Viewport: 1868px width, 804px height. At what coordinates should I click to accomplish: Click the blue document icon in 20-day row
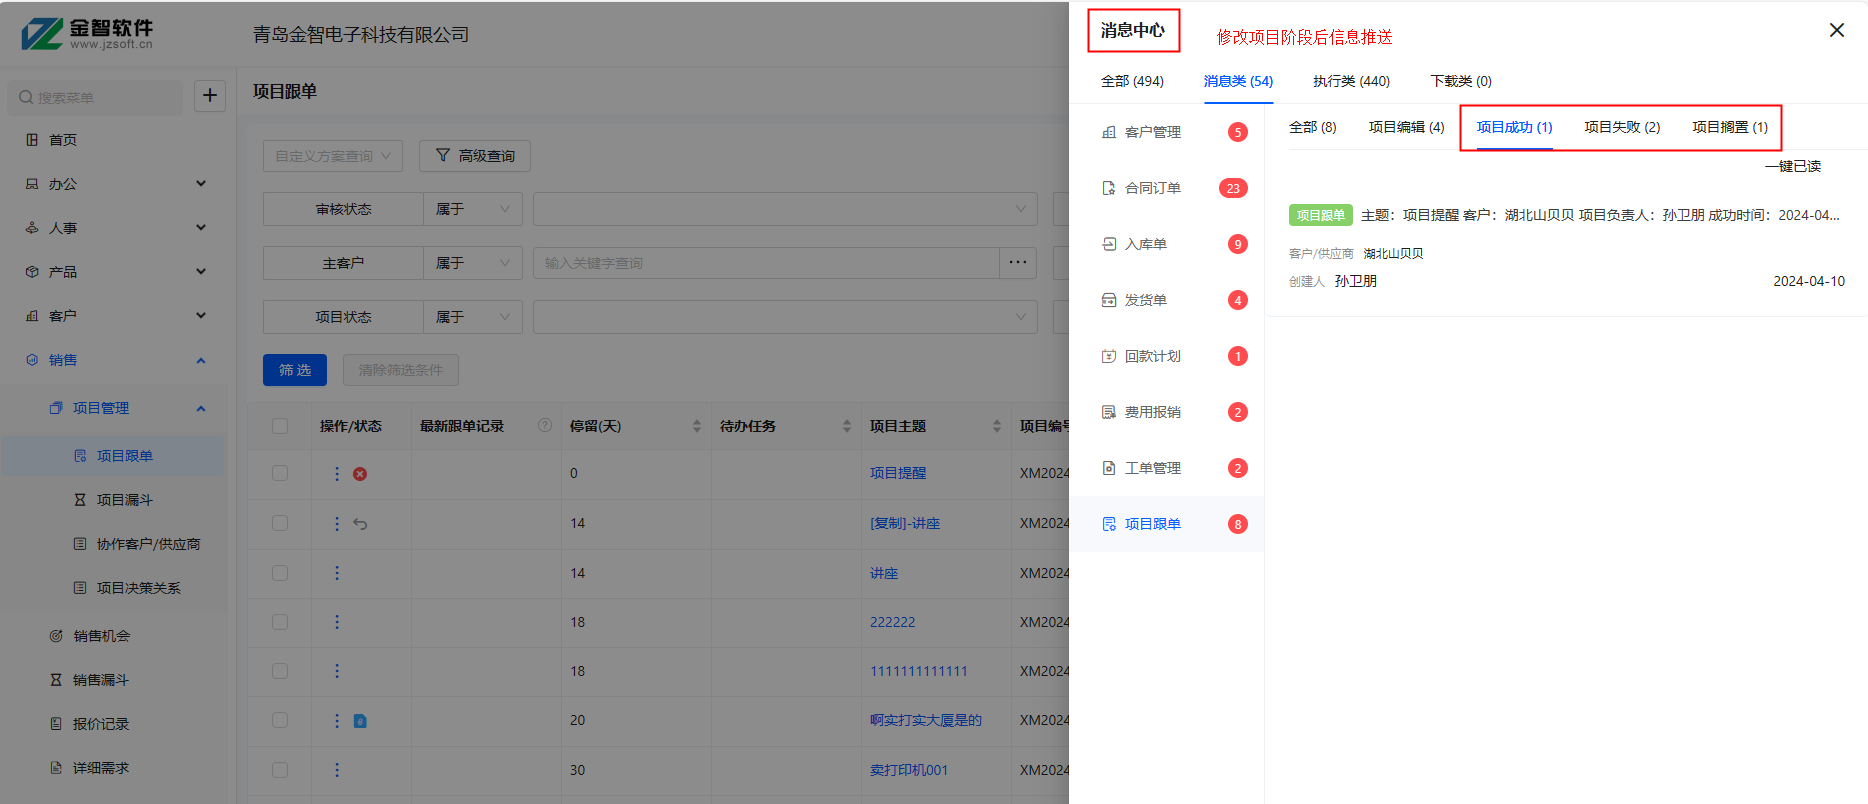click(360, 721)
